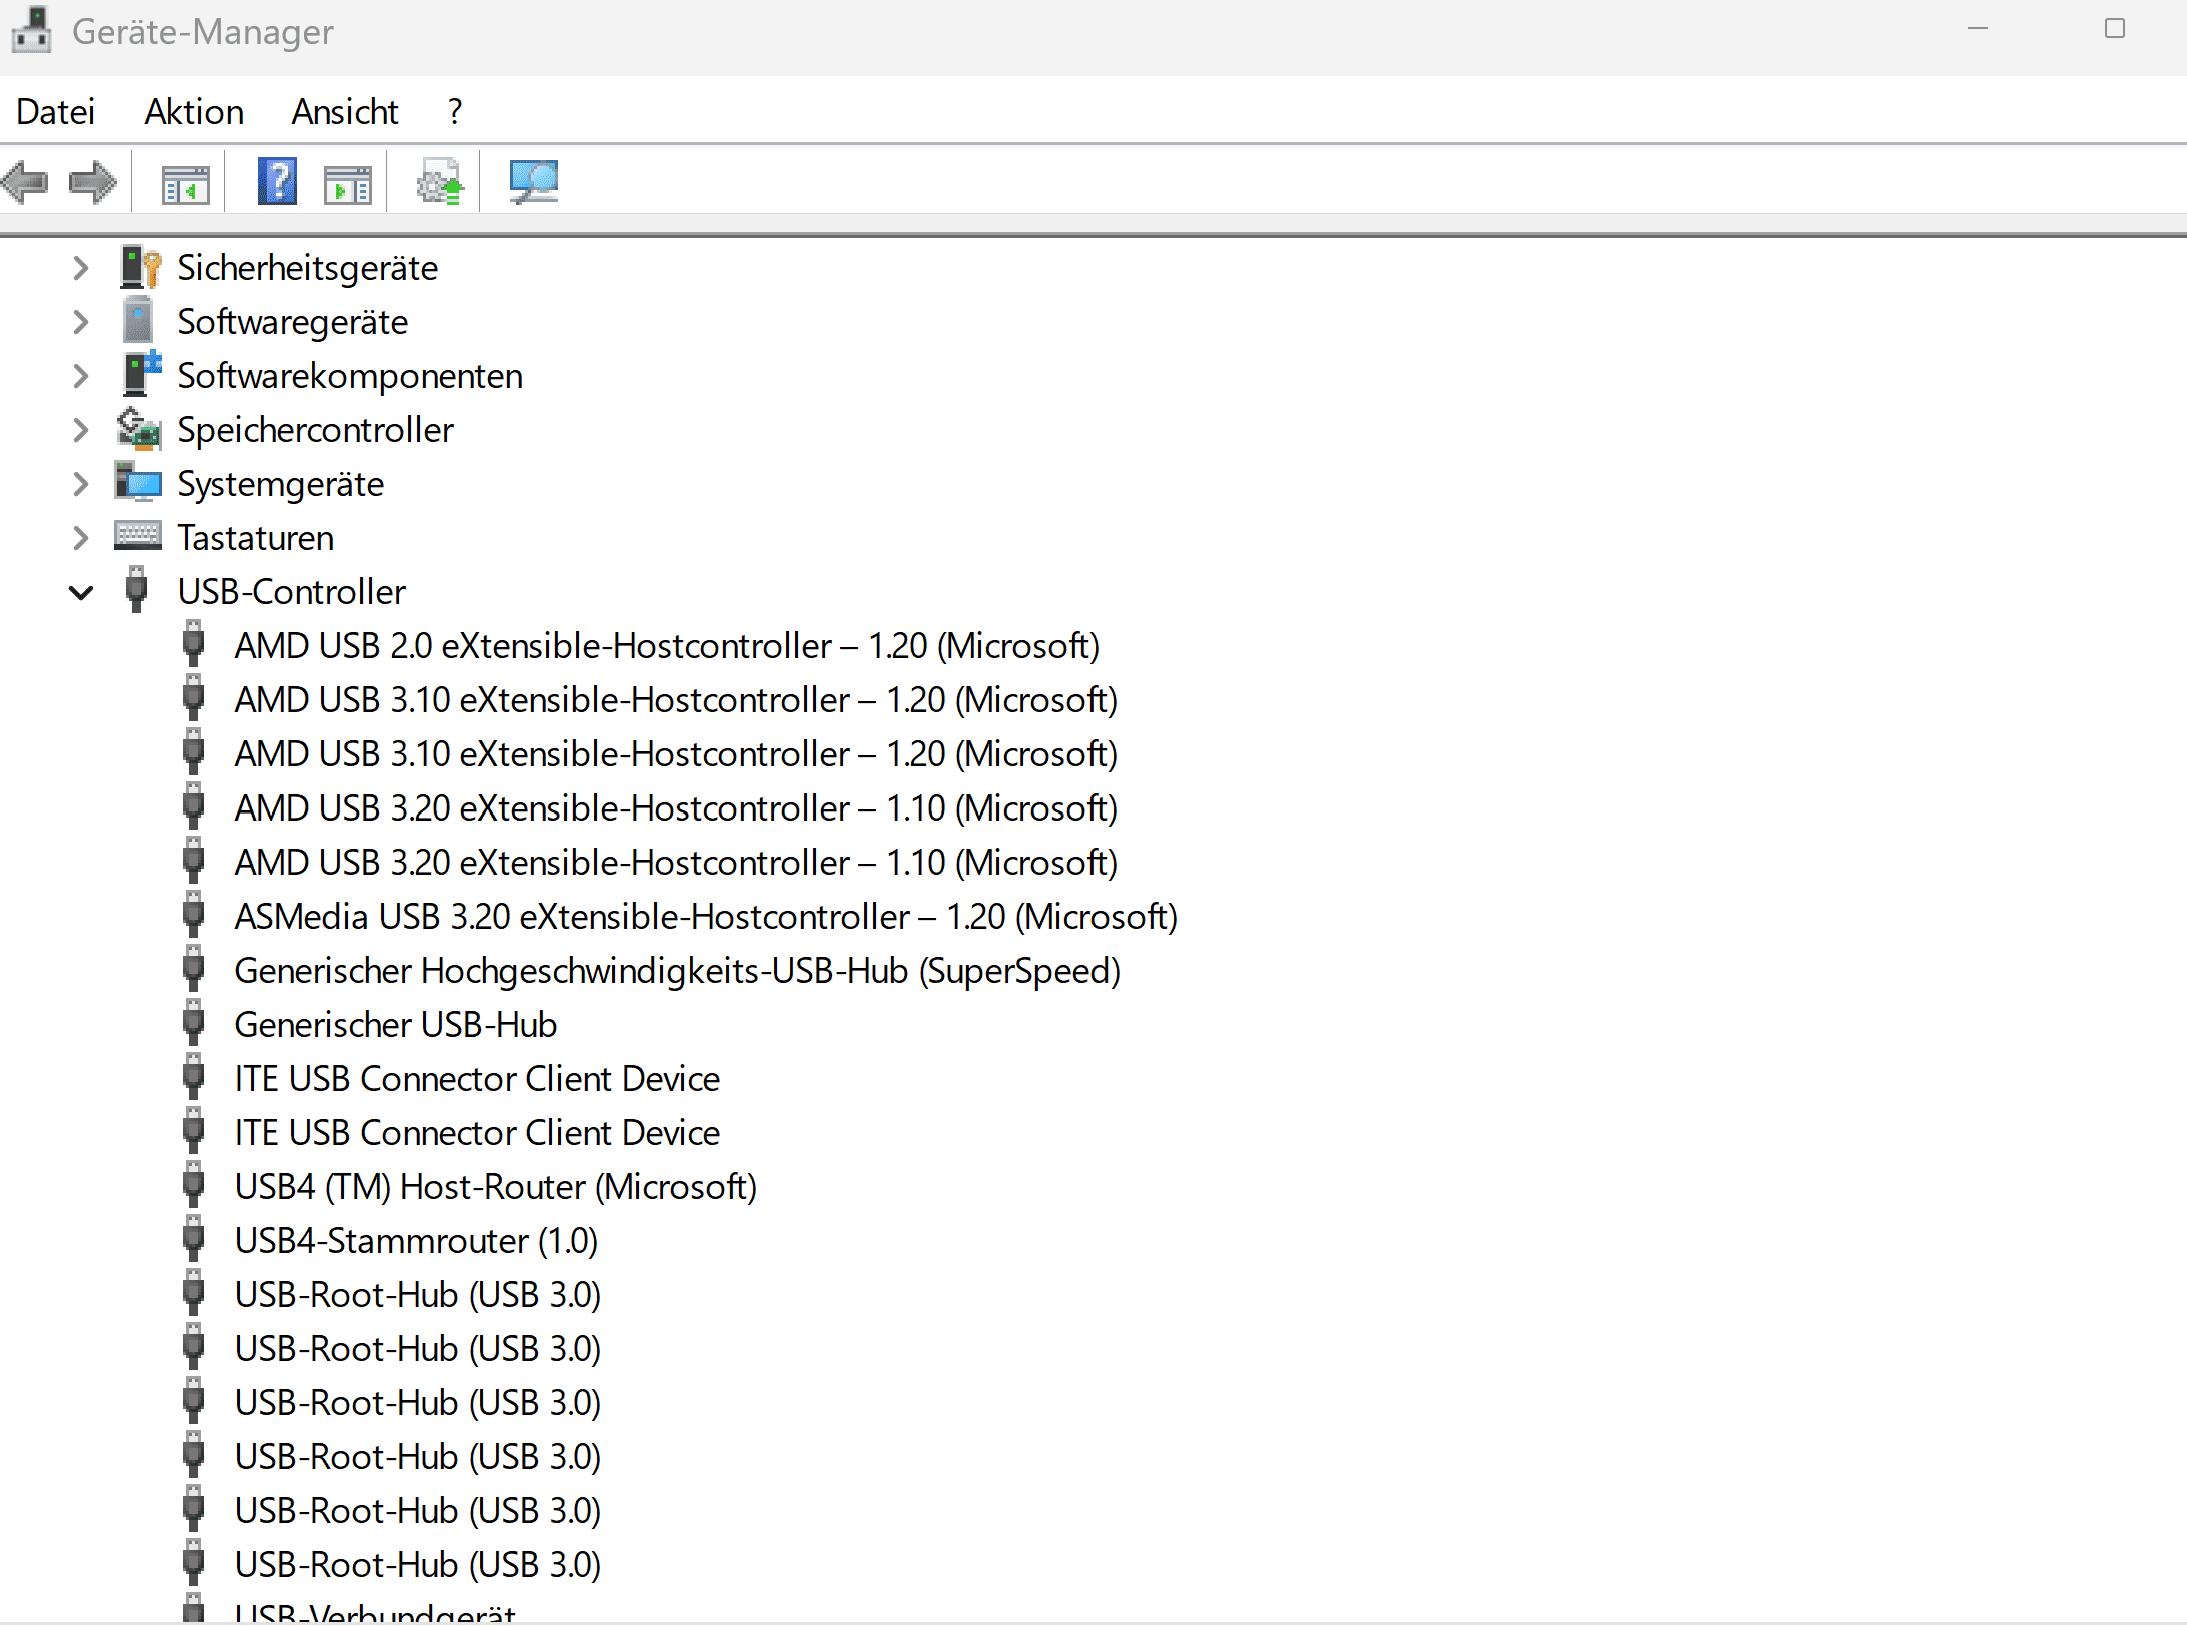Open the Aktion menu
This screenshot has height=1626, width=2187.
tap(194, 111)
